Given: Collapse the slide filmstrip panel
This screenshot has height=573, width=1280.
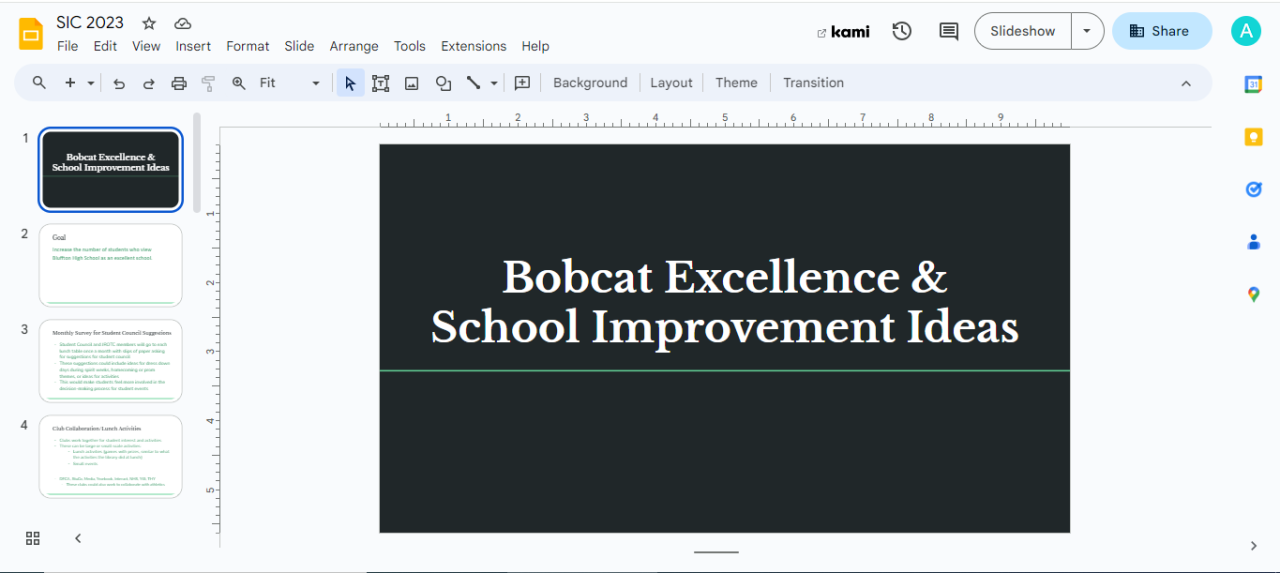Looking at the screenshot, I should [x=78, y=538].
